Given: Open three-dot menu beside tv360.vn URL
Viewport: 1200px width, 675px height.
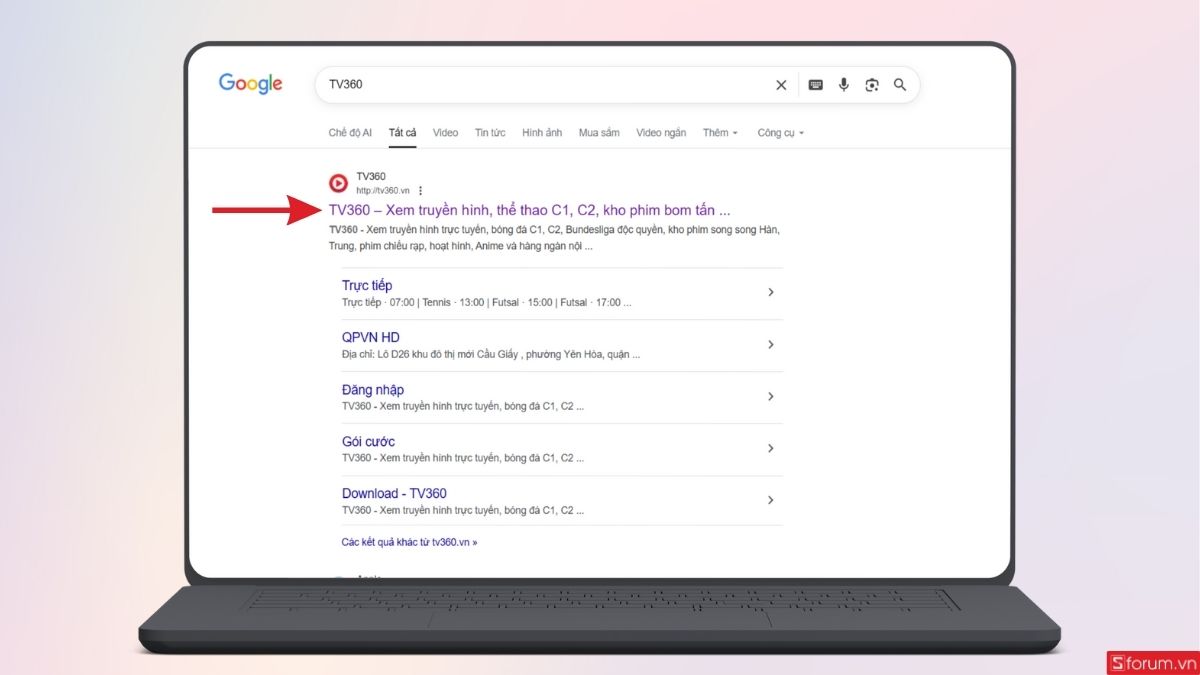Looking at the screenshot, I should [420, 190].
